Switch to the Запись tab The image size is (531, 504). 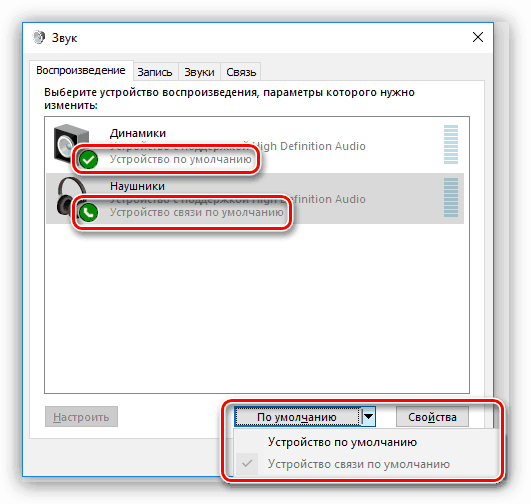155,72
